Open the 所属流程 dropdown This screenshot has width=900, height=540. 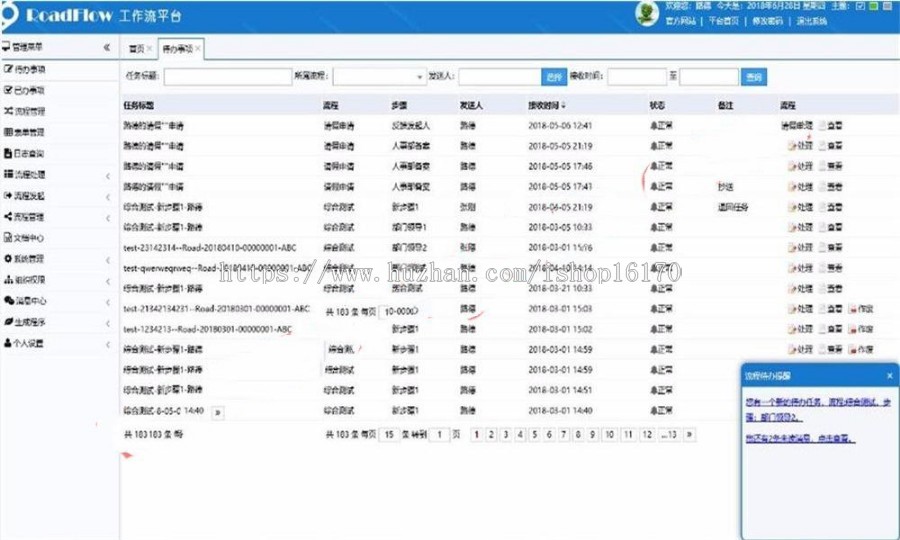(x=379, y=77)
